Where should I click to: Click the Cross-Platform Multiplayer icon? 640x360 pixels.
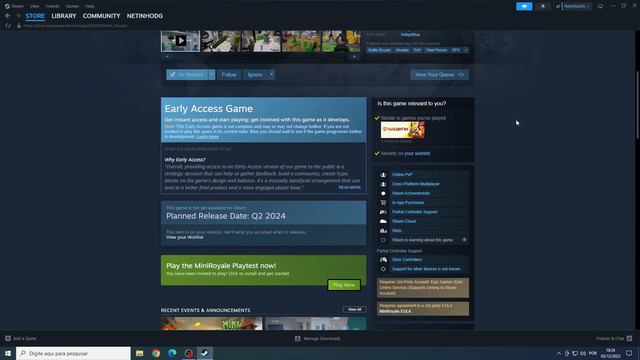[383, 184]
